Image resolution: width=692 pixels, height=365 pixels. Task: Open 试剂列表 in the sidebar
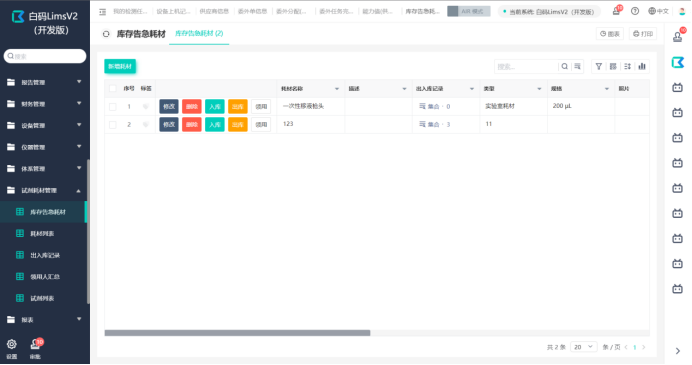click(x=43, y=298)
